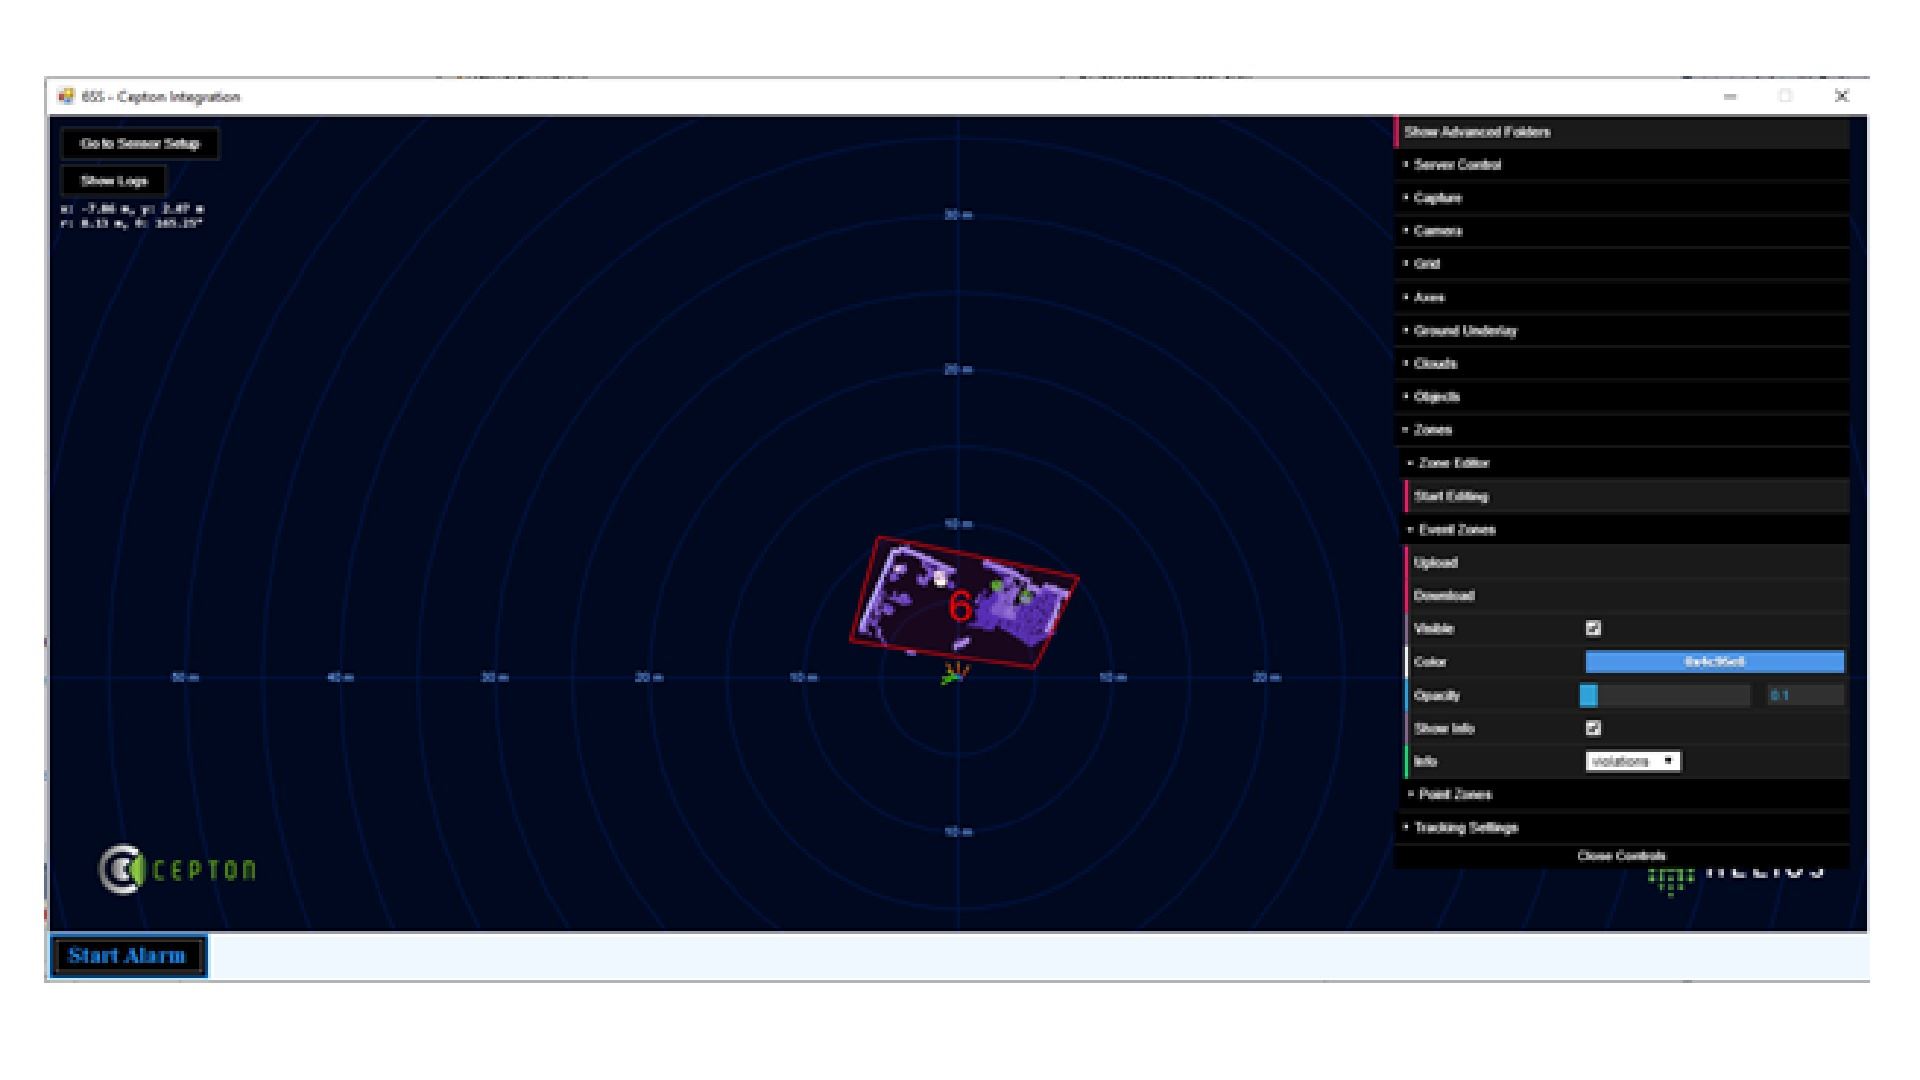Collapse the Event Zones subfolder
Viewport: 1920px width, 1080px height.
(x=1626, y=529)
